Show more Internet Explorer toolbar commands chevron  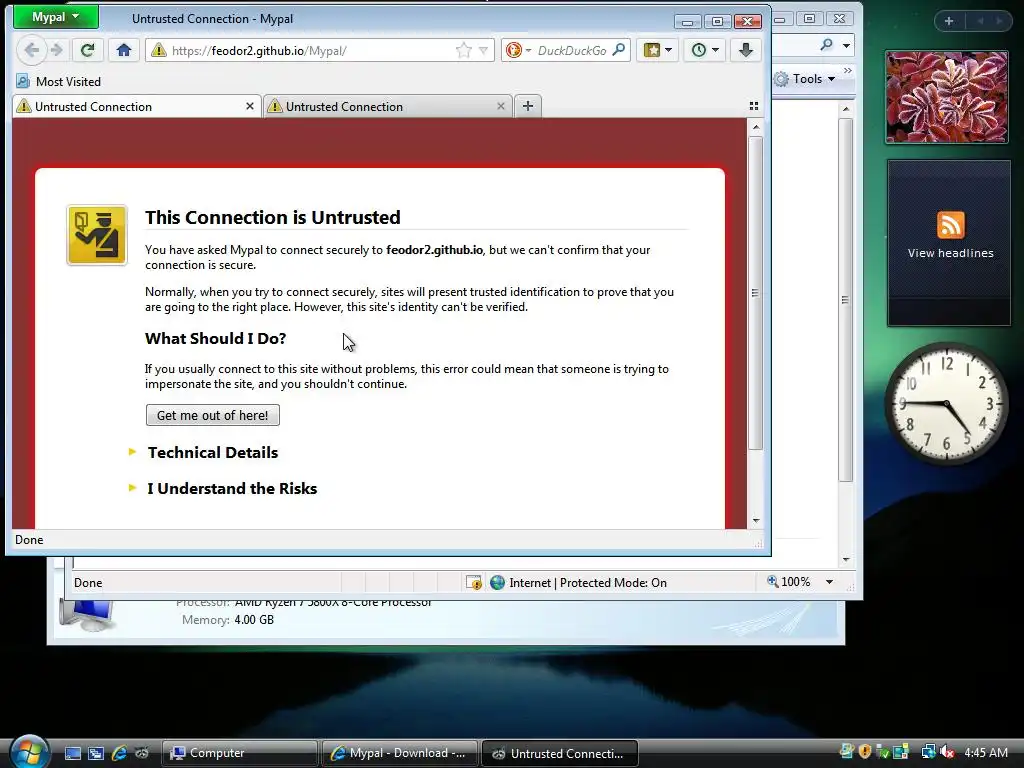(x=847, y=71)
